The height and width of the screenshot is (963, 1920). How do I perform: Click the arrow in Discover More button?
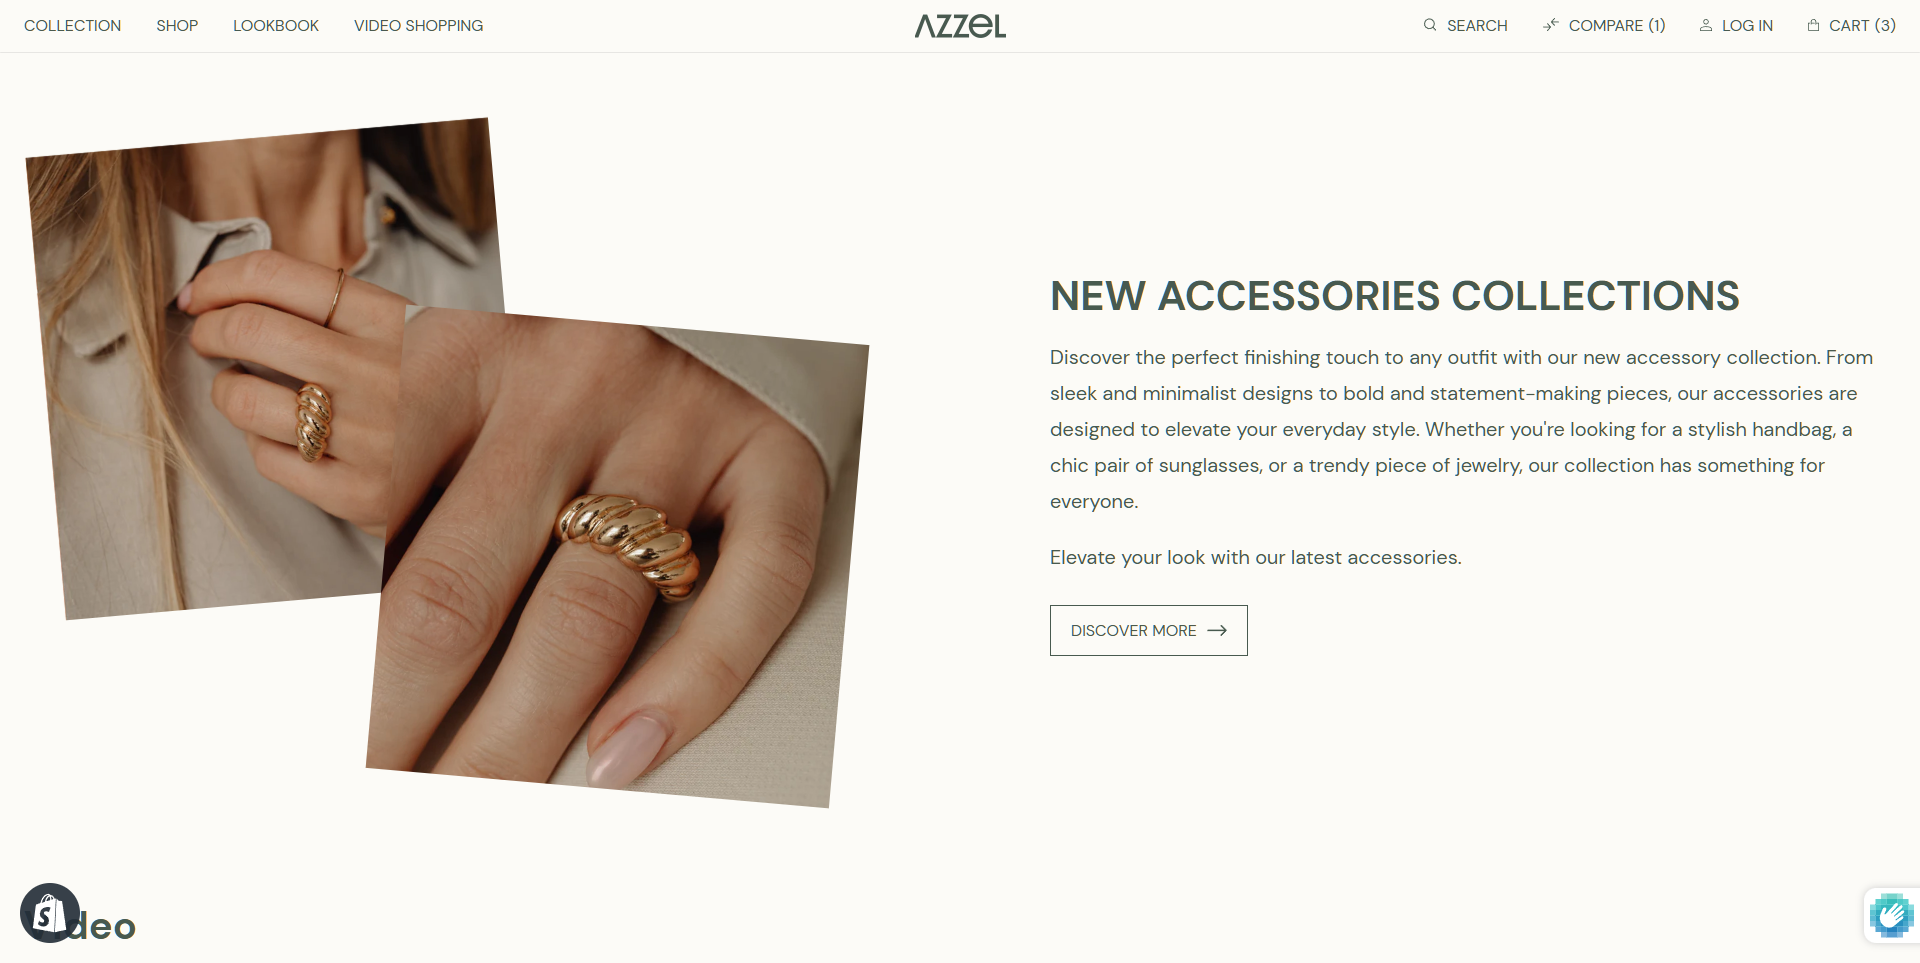(x=1217, y=630)
